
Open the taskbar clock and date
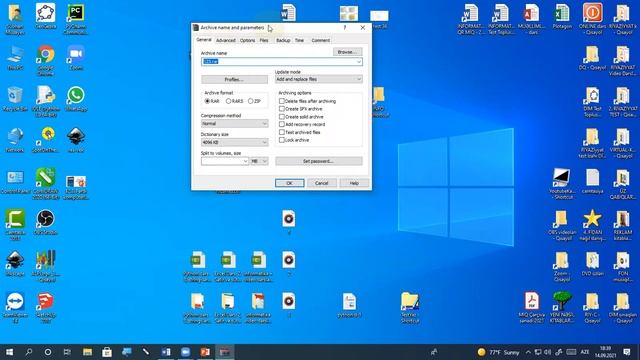click(605, 352)
